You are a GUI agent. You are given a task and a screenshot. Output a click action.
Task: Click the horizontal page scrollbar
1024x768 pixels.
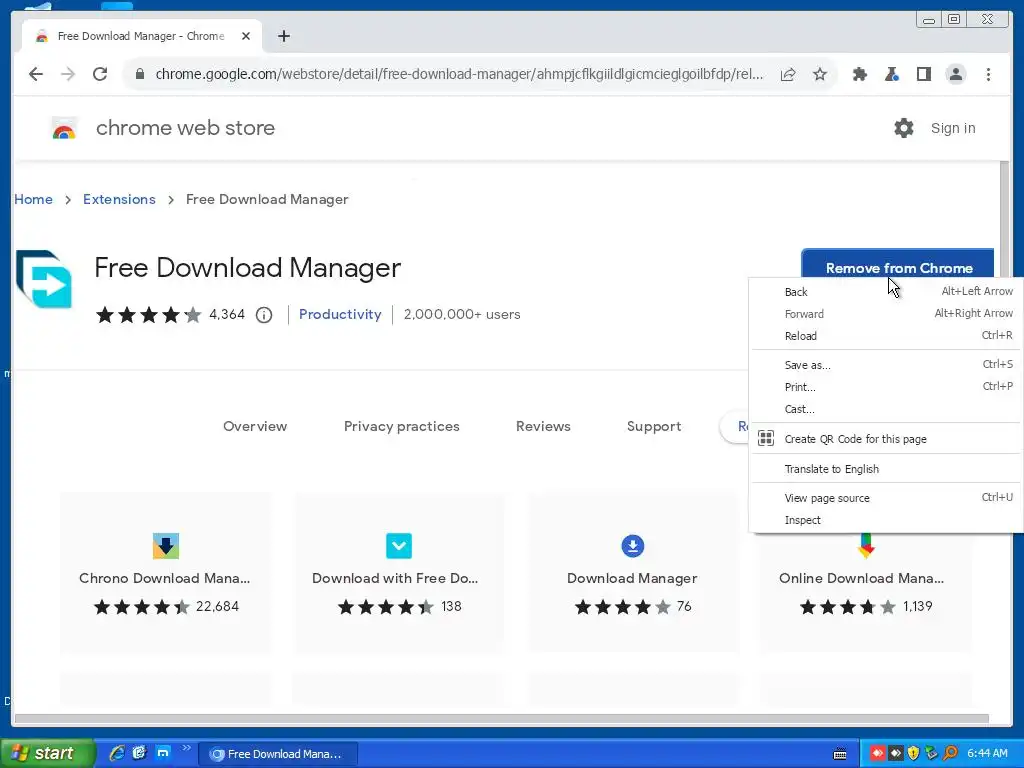(502, 719)
